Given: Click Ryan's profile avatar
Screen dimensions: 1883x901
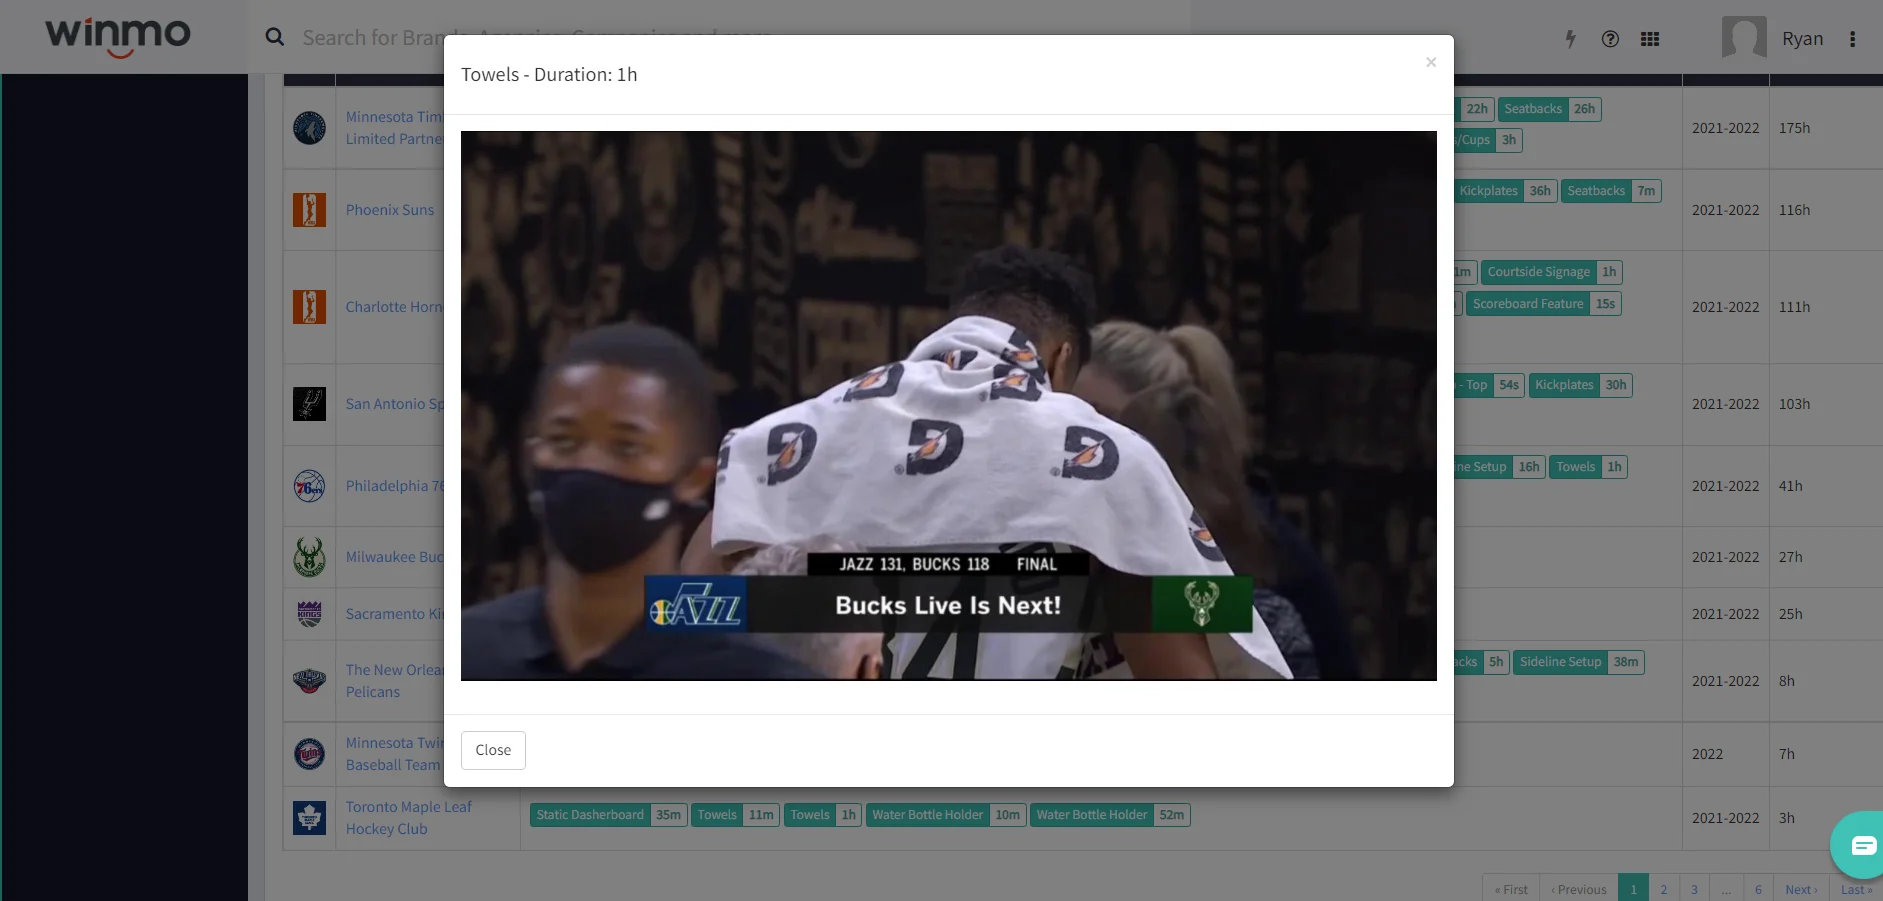Looking at the screenshot, I should pos(1744,38).
